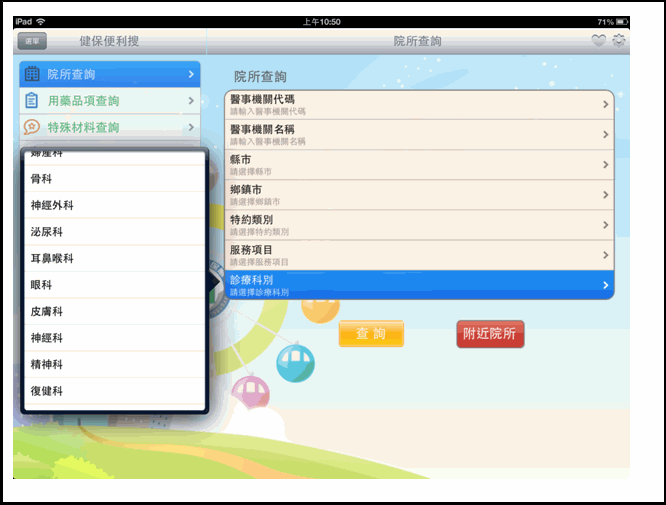Click the 特殊材料查詢 speech bubble icon
The width and height of the screenshot is (666, 505).
point(32,127)
